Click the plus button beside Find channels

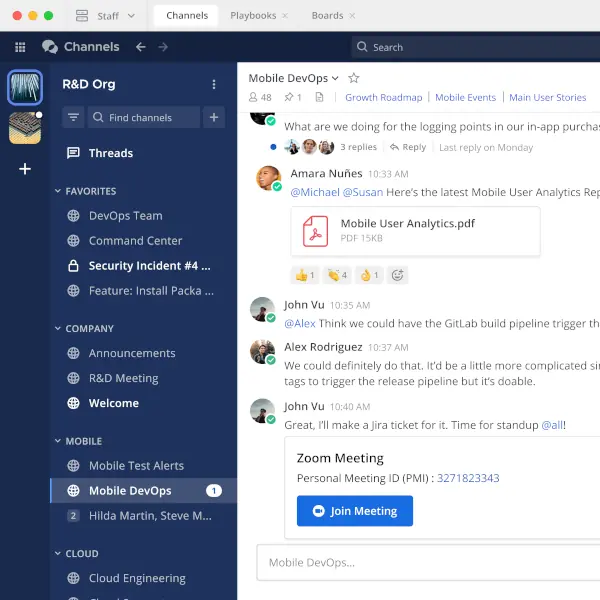(x=214, y=117)
